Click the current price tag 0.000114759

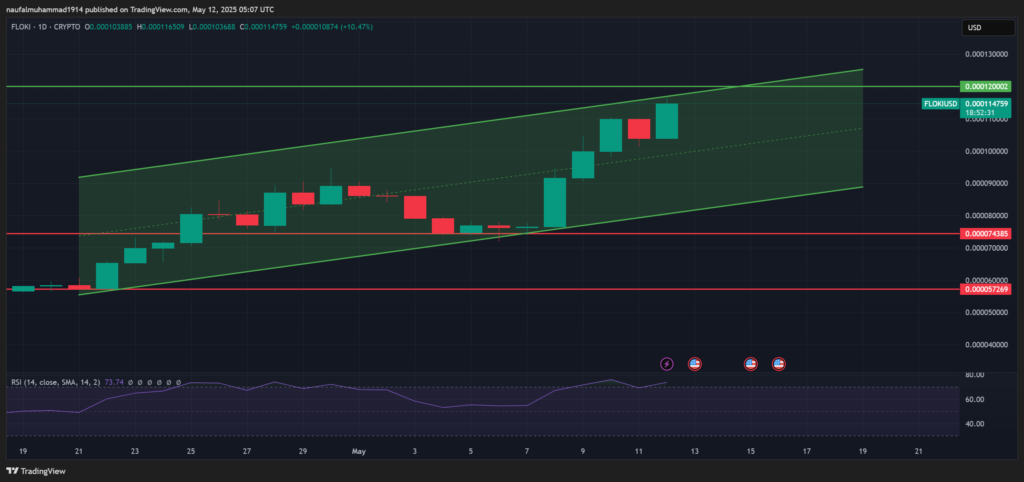pyautogui.click(x=987, y=104)
